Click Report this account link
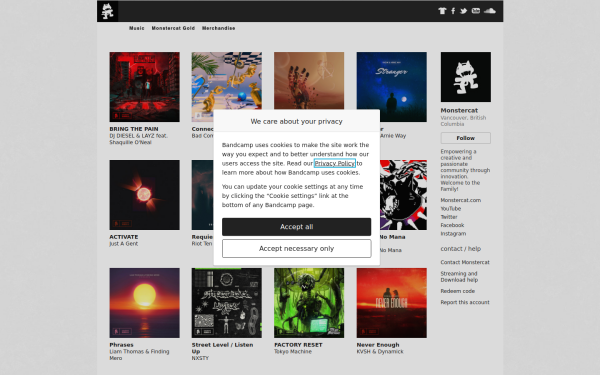The image size is (600, 375). pos(465,302)
